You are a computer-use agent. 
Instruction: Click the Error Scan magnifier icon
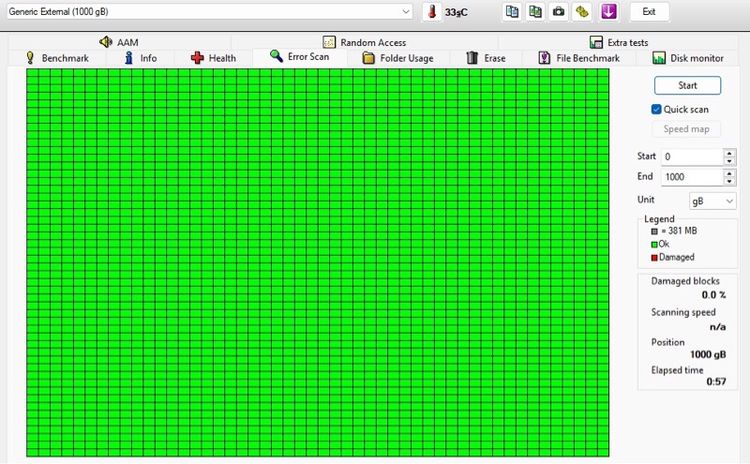point(276,56)
